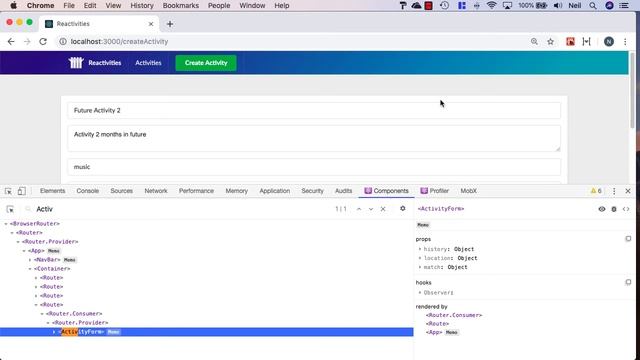Open the Performance tab
640x360 pixels.
pyautogui.click(x=196, y=191)
